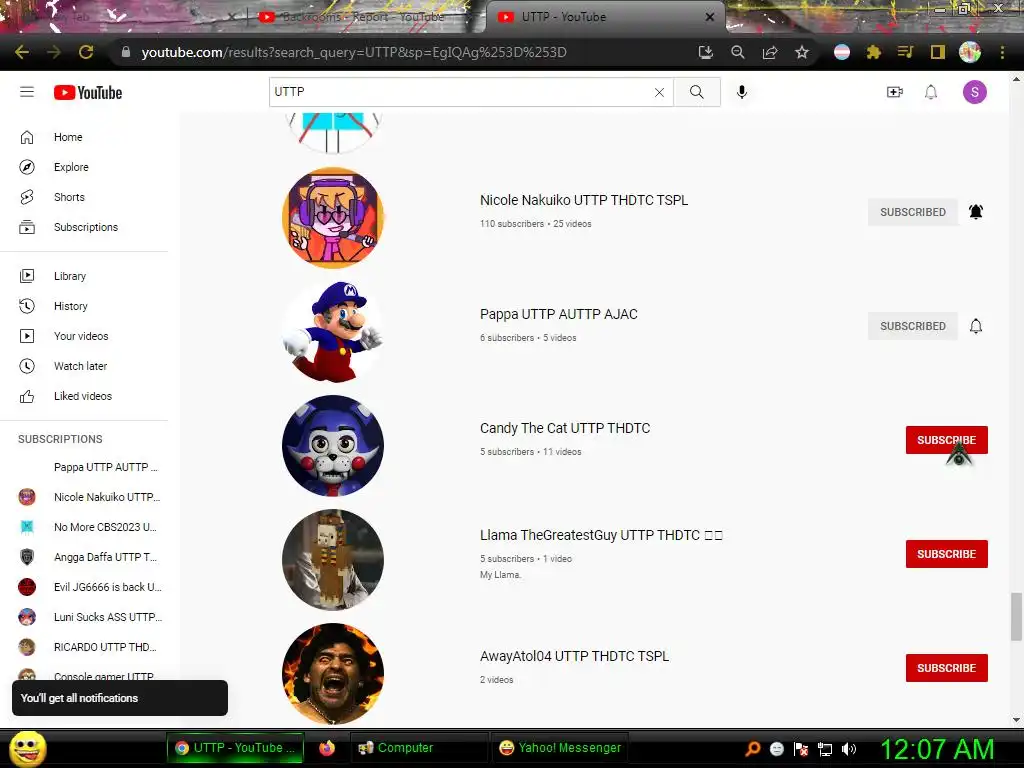
Task: Click the browser forward arrow
Action: (54, 52)
